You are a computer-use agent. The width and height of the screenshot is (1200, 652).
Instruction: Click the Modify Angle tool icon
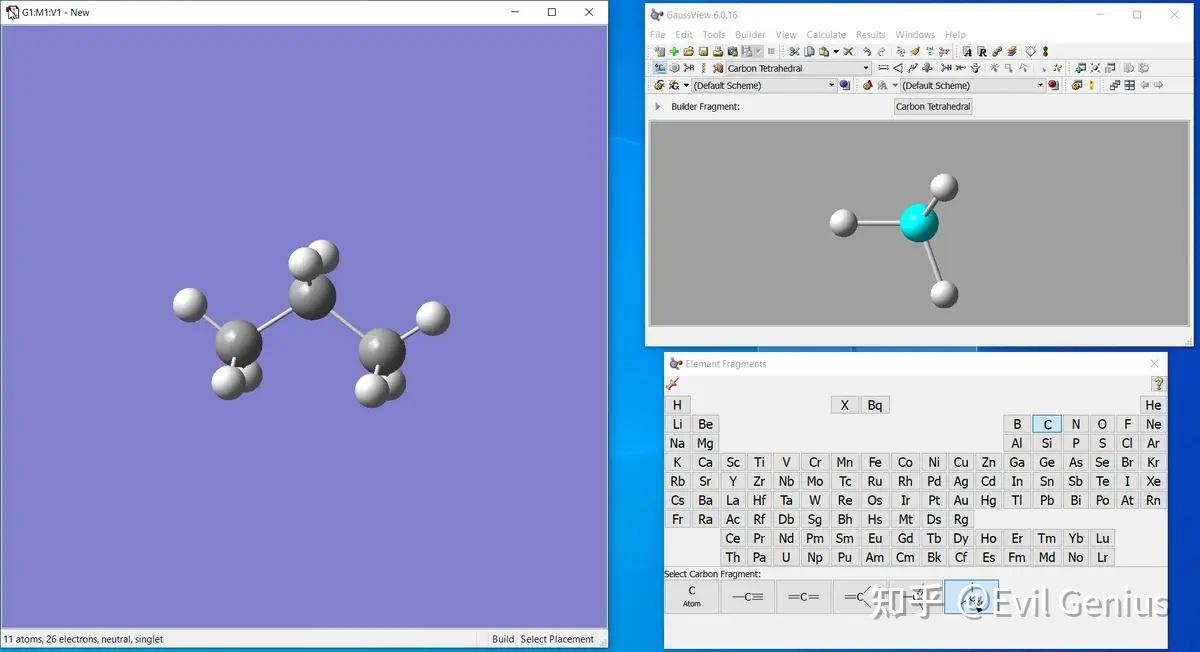point(897,68)
